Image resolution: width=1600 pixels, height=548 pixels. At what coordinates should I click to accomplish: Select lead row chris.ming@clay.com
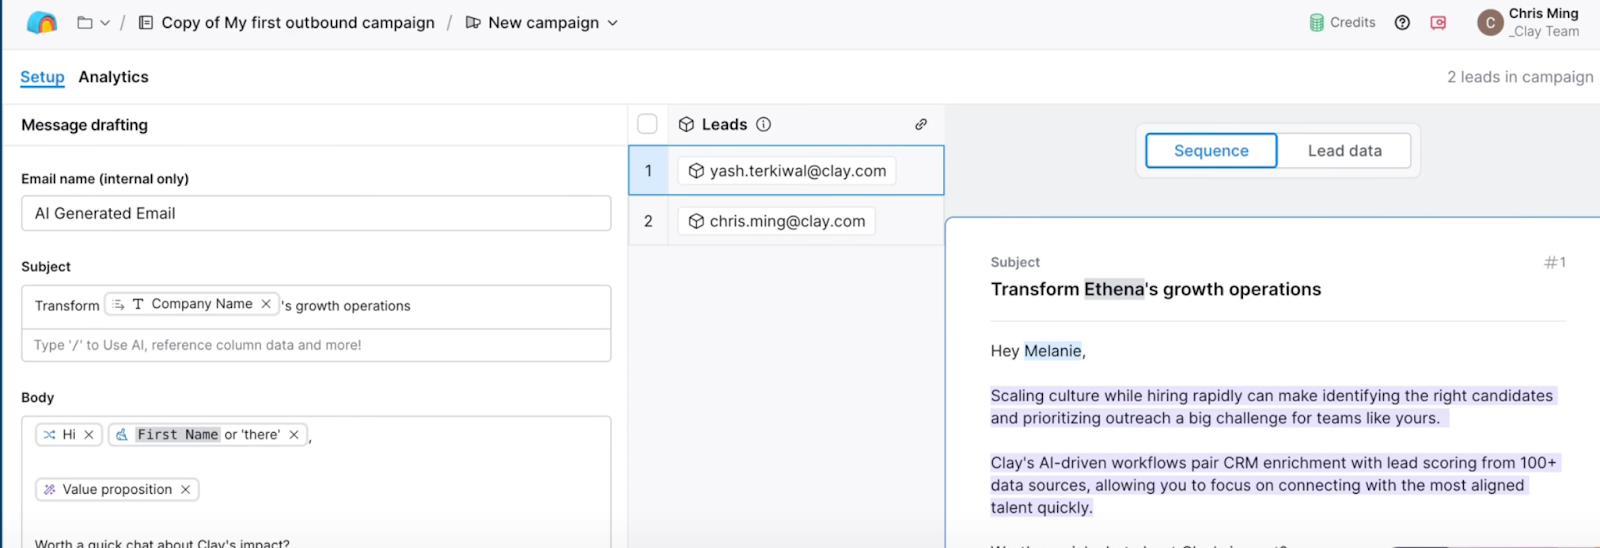click(x=786, y=221)
